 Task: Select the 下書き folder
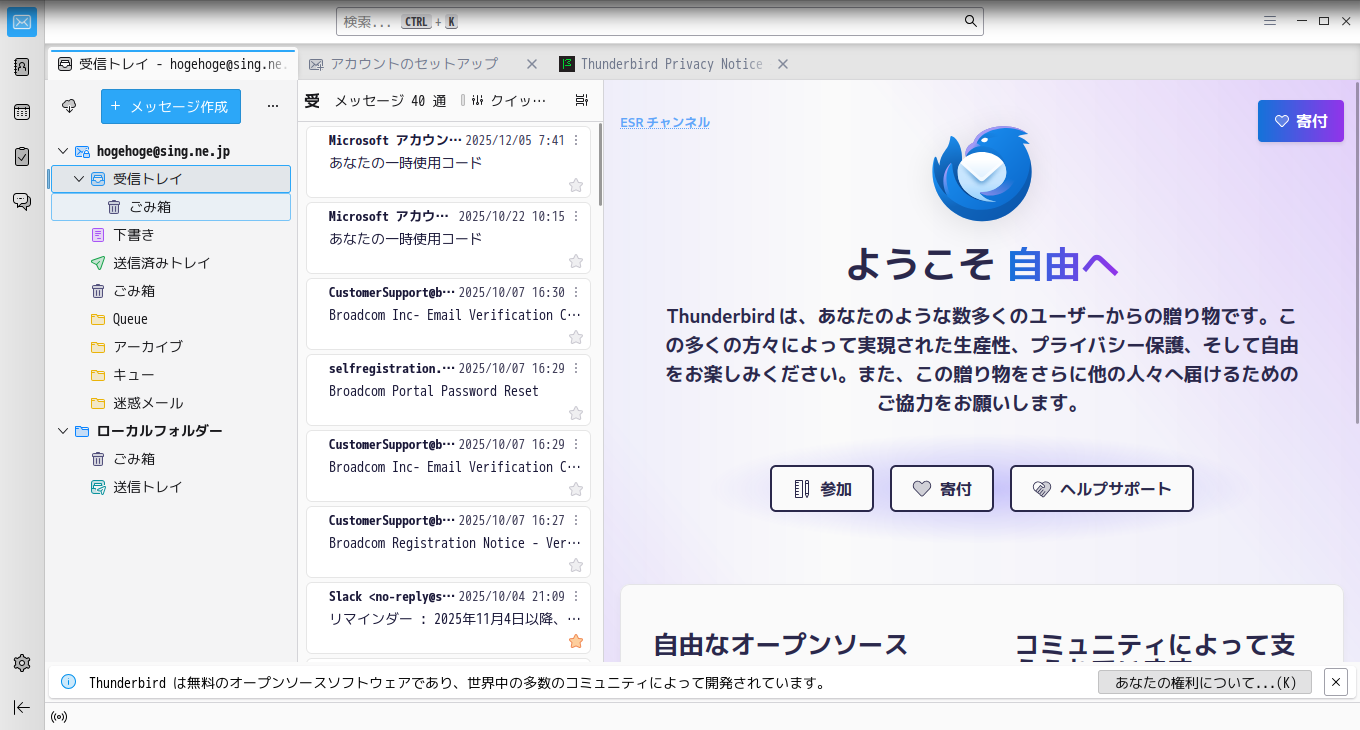[171, 235]
